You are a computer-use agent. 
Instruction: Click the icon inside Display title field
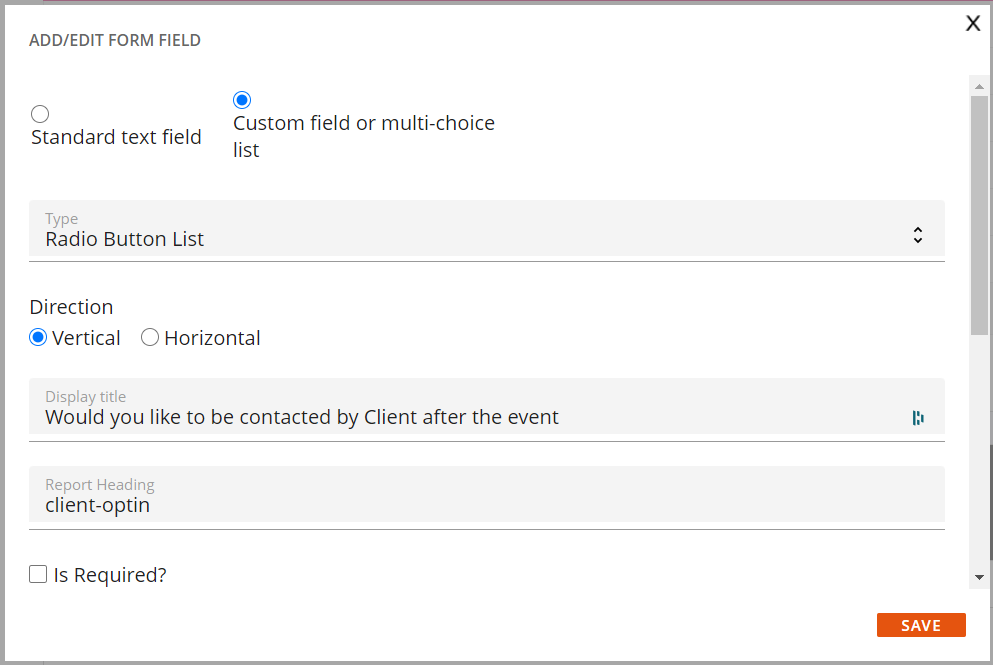point(918,418)
